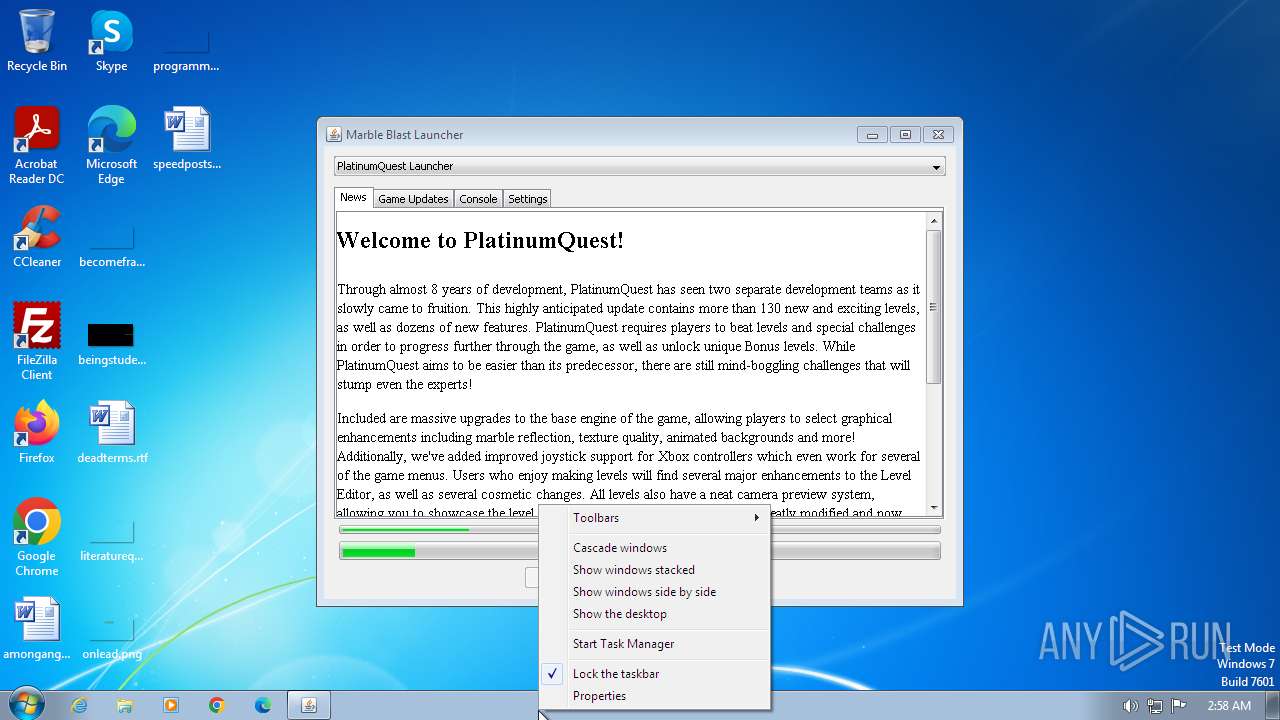Image resolution: width=1280 pixels, height=720 pixels.
Task: Toggle Lock the taskbar option
Action: coord(654,674)
